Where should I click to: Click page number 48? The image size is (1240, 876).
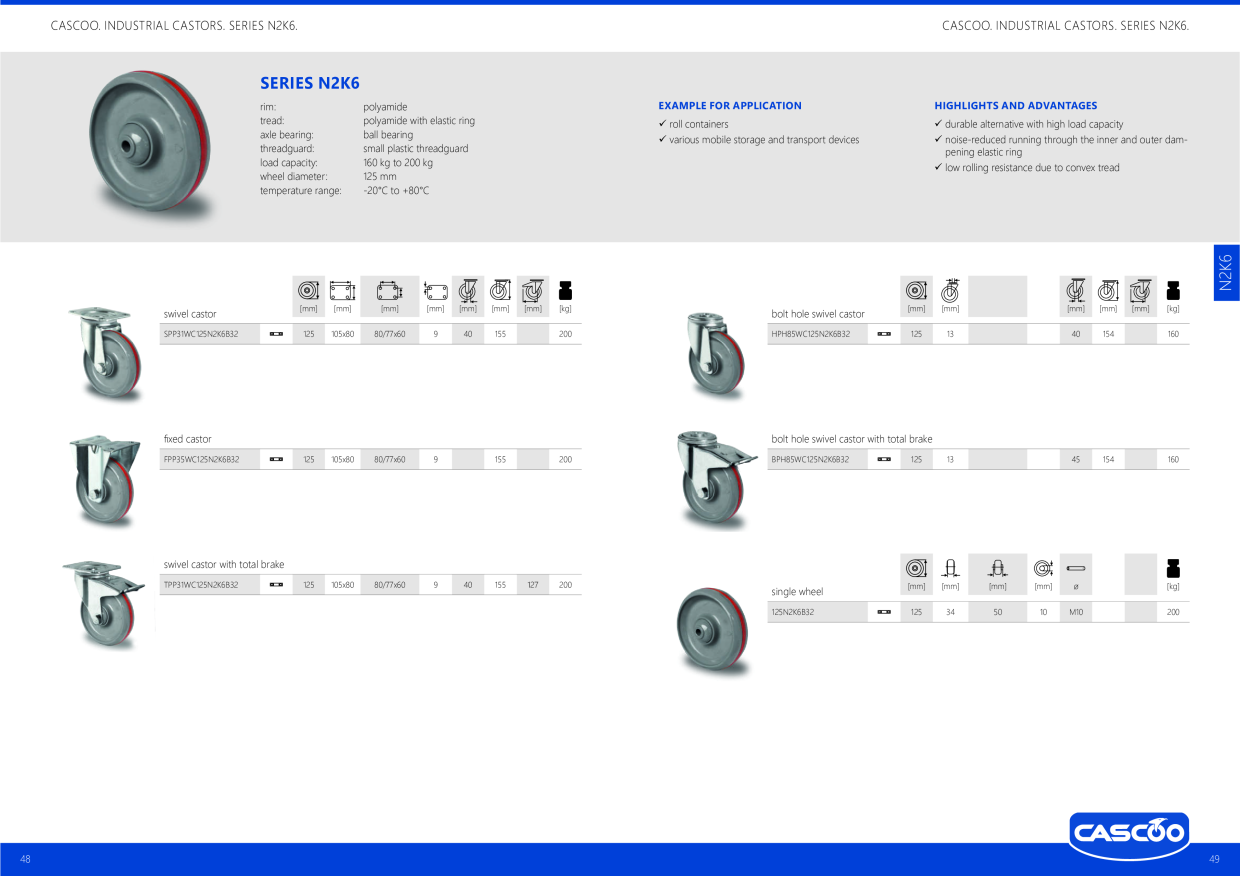click(25, 859)
